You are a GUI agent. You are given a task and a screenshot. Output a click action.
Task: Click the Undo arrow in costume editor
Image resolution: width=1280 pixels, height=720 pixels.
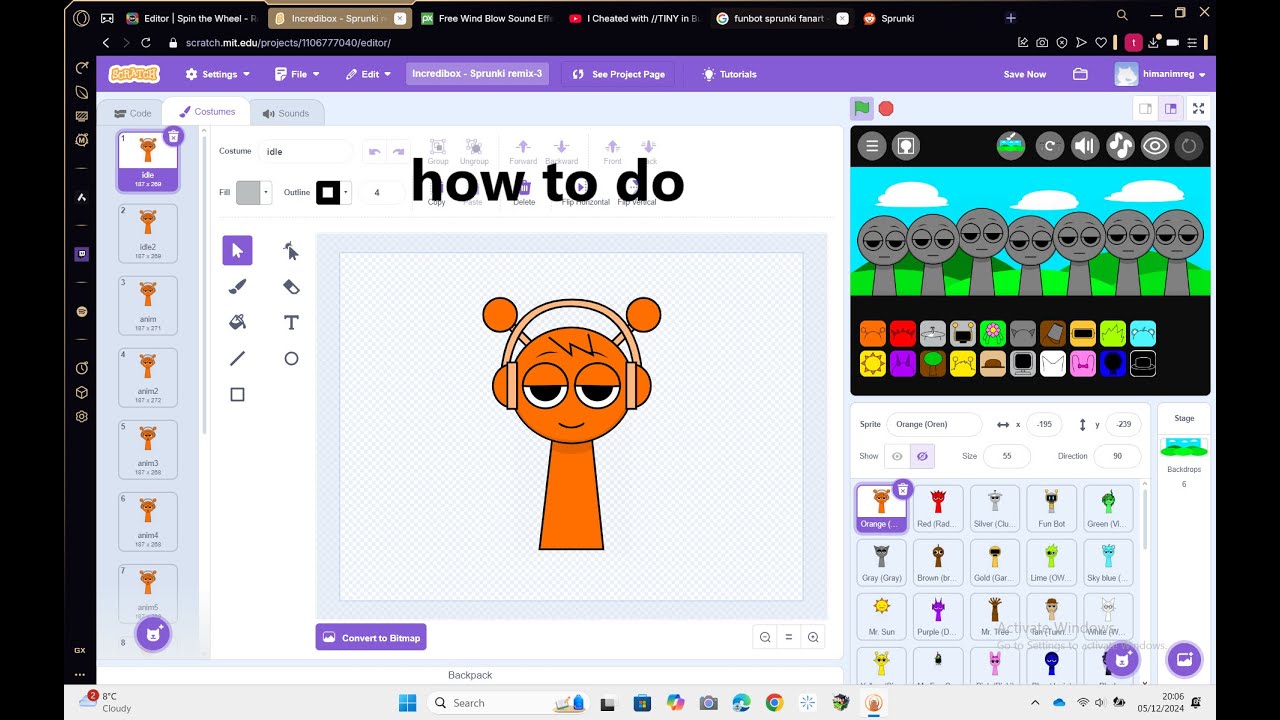pyautogui.click(x=375, y=151)
